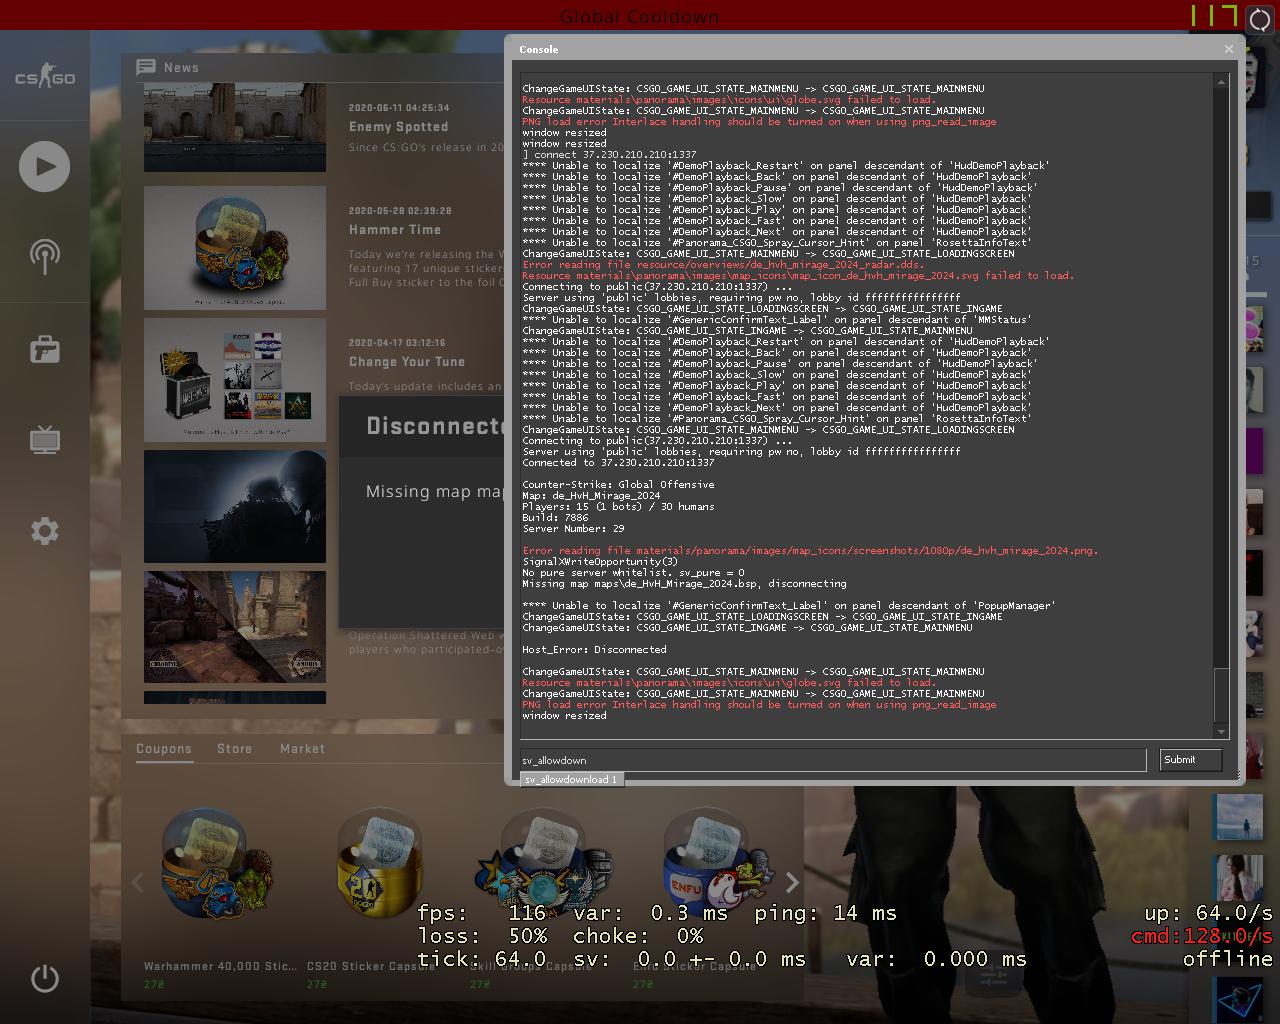Switch to the Market tab

[302, 749]
